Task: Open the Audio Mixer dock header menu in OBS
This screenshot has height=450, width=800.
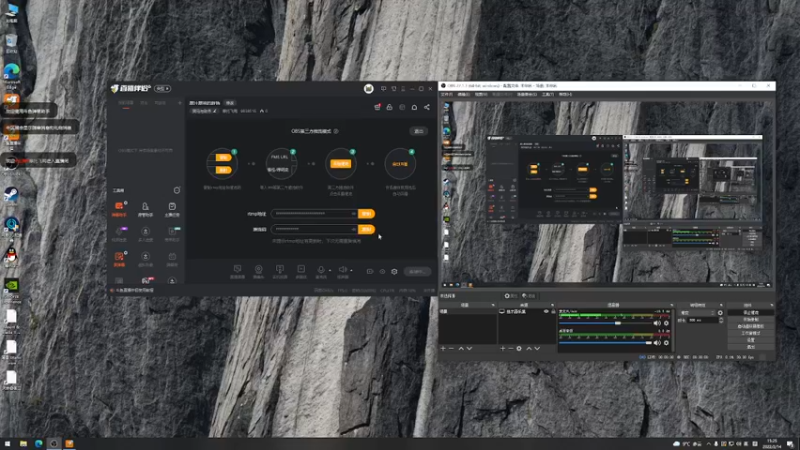Action: click(671, 305)
